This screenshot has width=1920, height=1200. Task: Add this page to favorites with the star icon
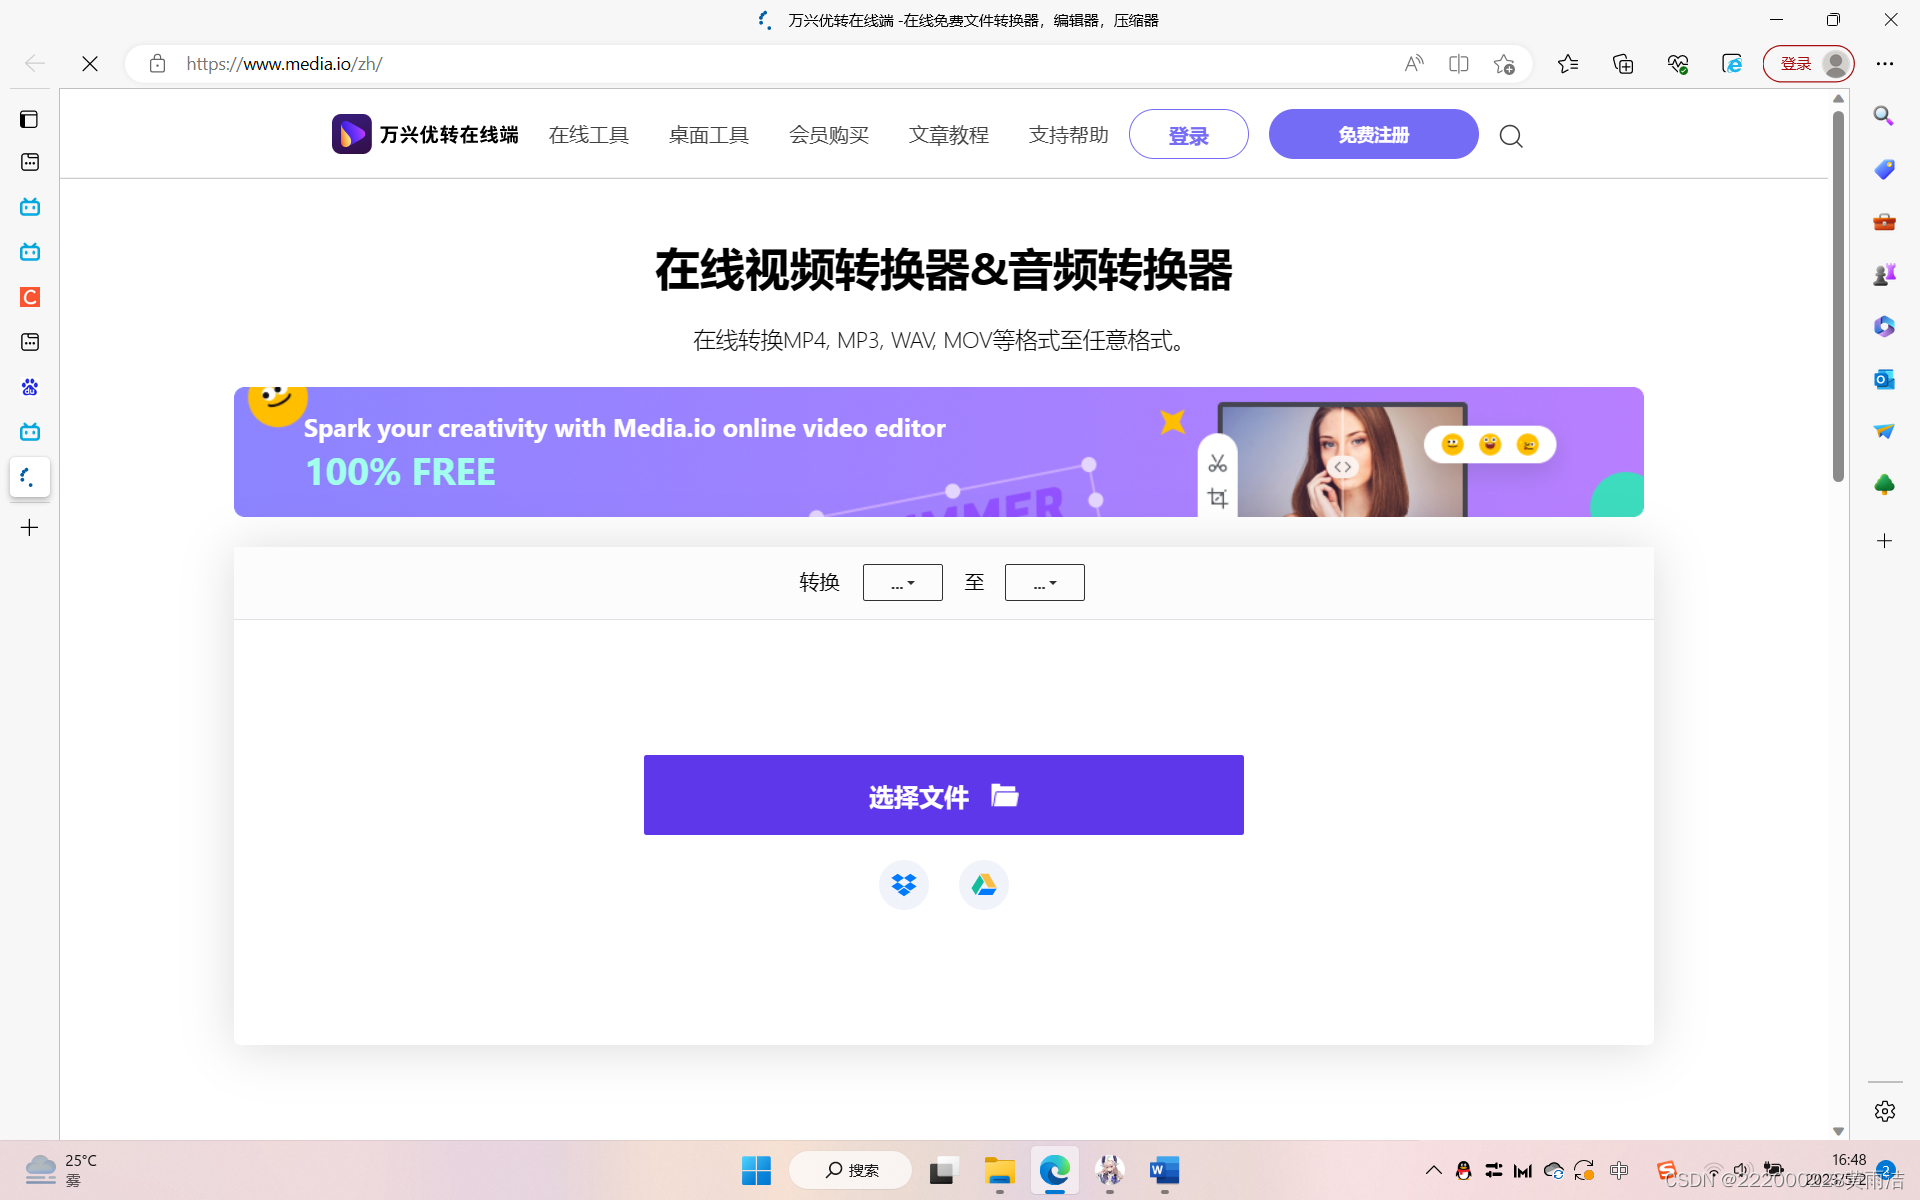coord(1504,64)
